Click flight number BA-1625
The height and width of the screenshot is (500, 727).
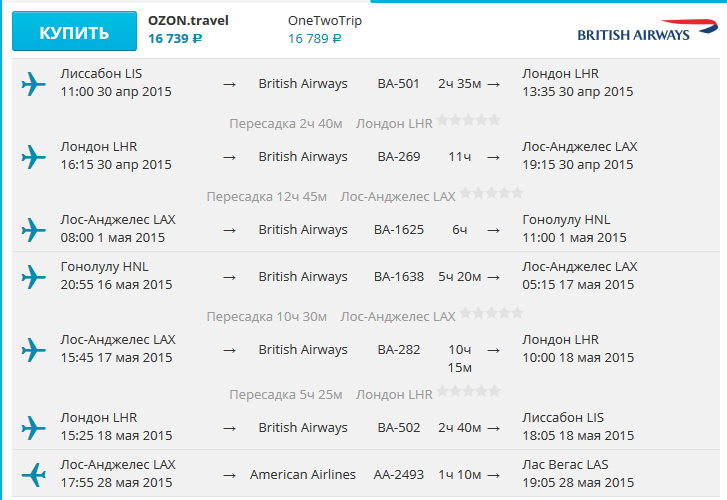(399, 230)
